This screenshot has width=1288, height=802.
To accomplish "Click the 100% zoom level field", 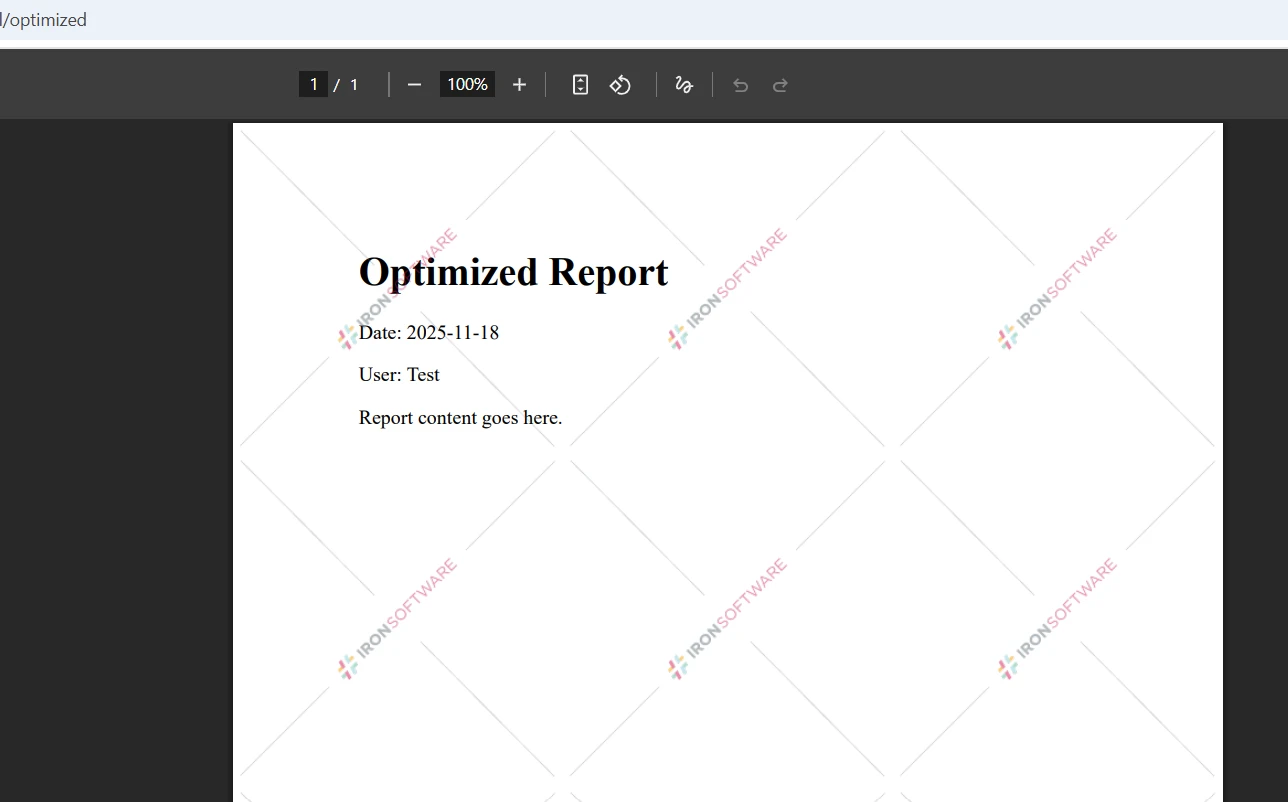I will point(466,84).
